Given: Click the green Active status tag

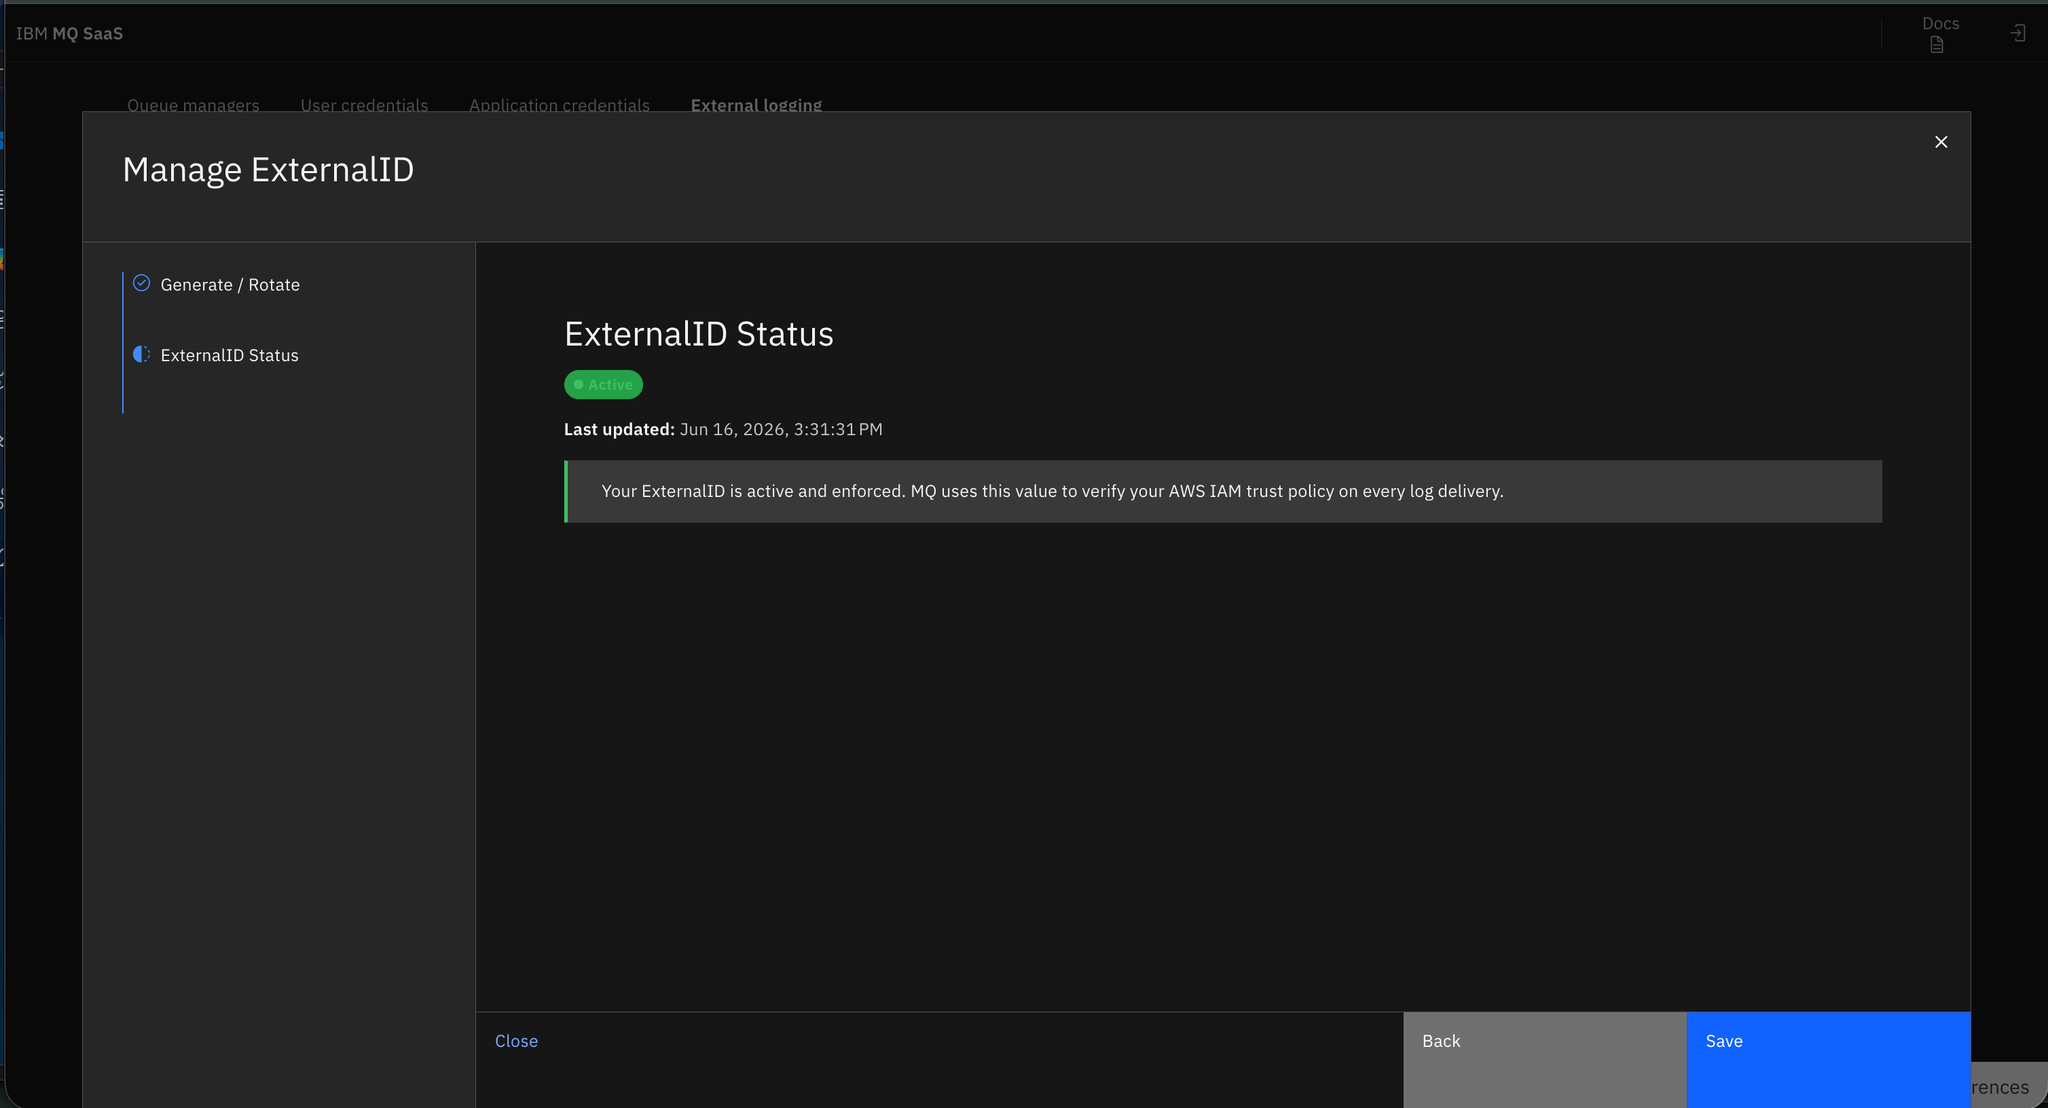Looking at the screenshot, I should coord(603,385).
